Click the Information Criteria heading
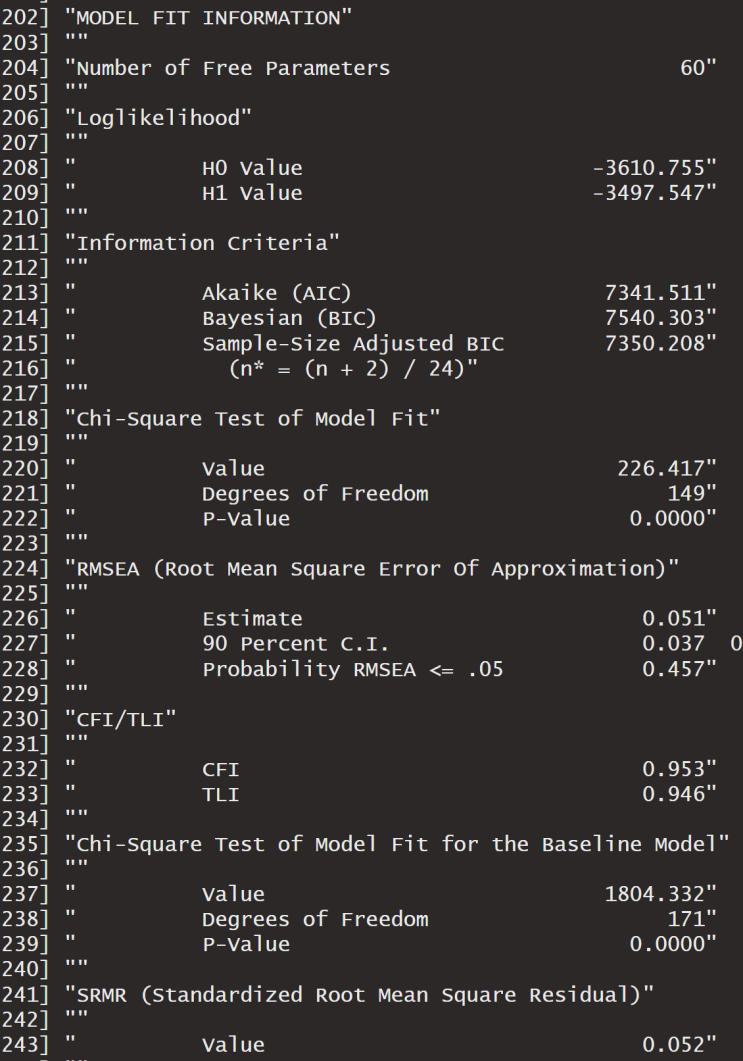Viewport: 743px width, 1061px height. [x=208, y=243]
